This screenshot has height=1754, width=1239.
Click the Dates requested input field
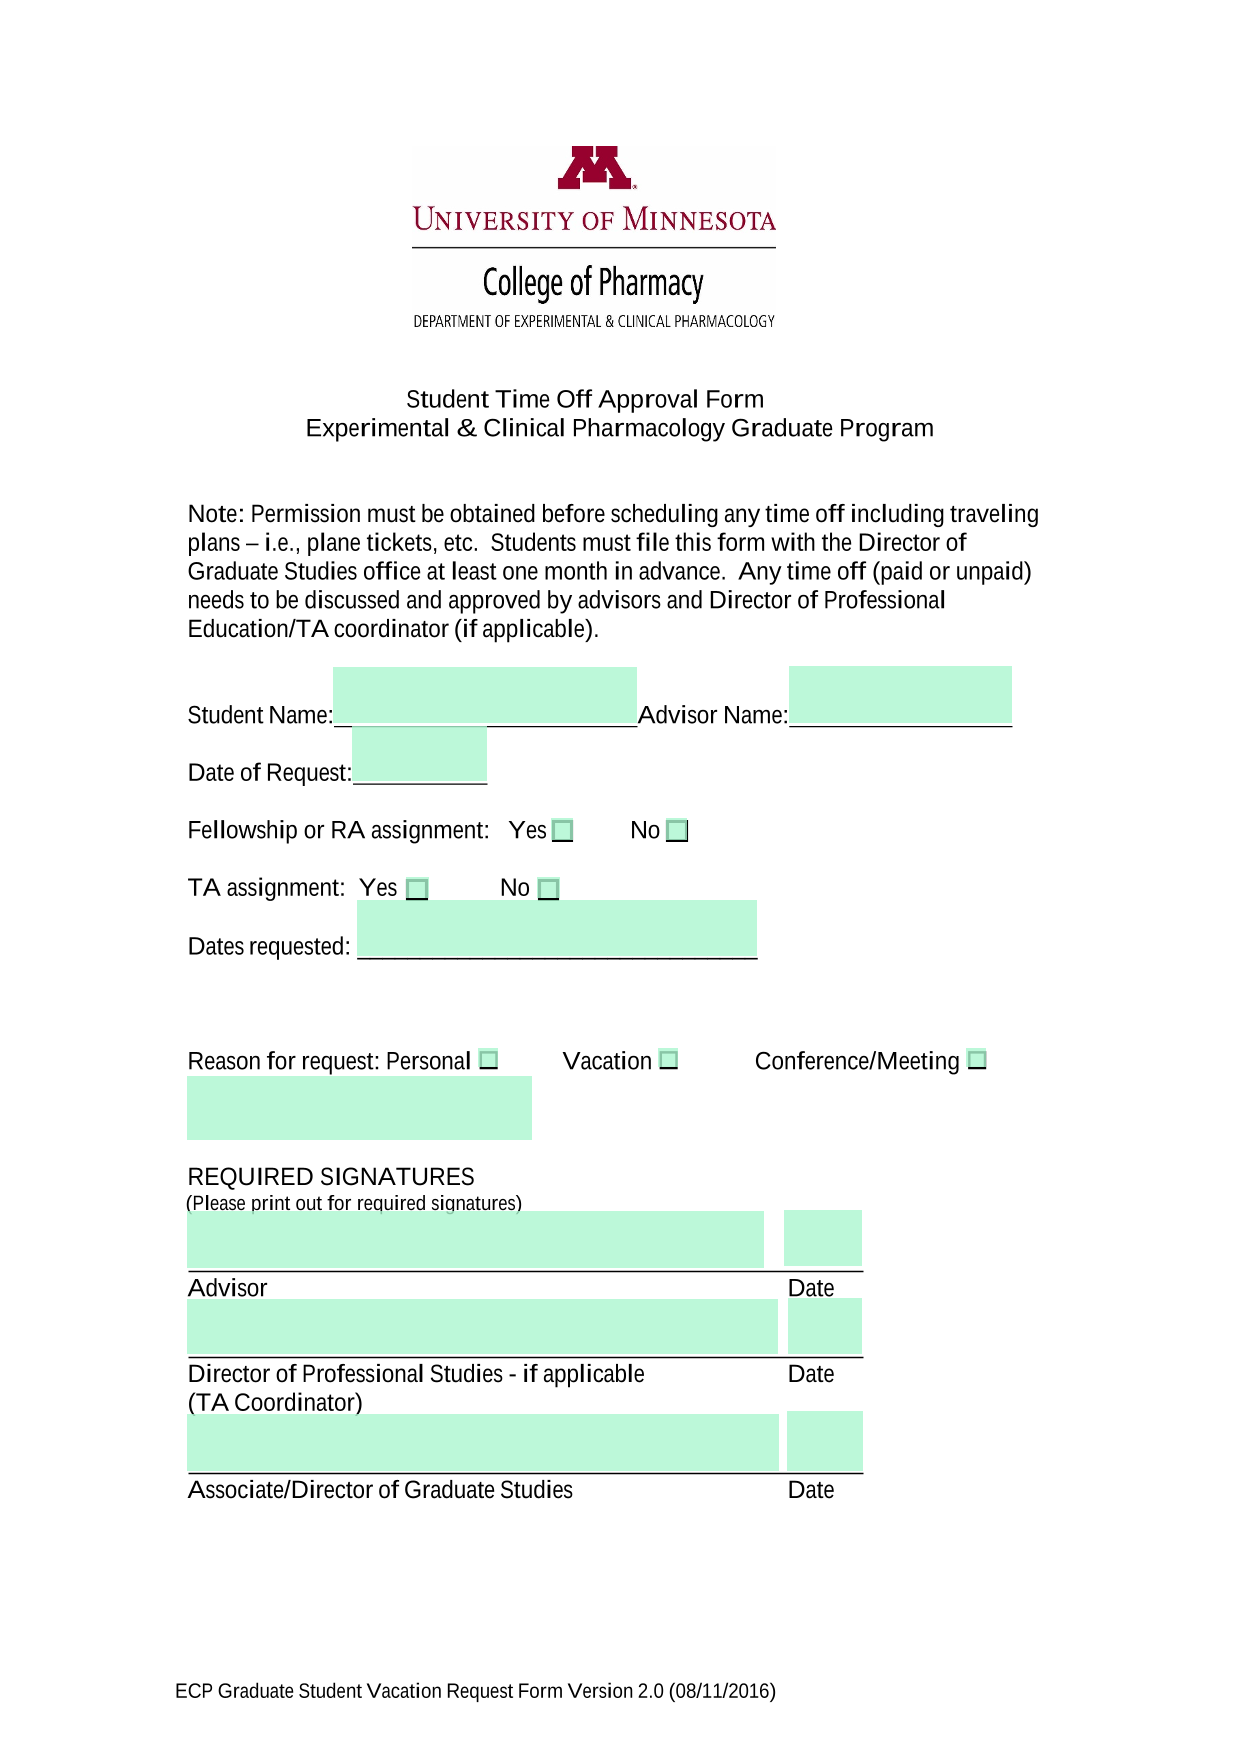click(x=557, y=928)
